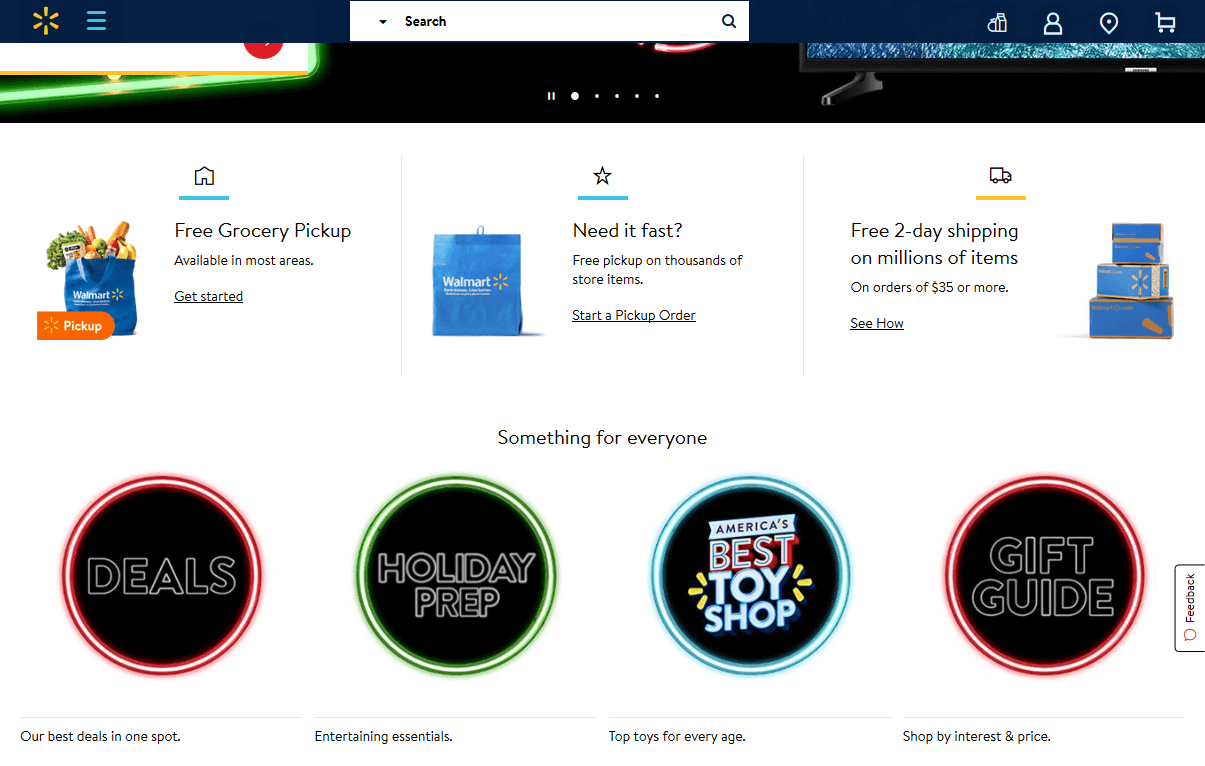The image size is (1205, 766).
Task: Open the See How shipping link
Action: pos(876,323)
